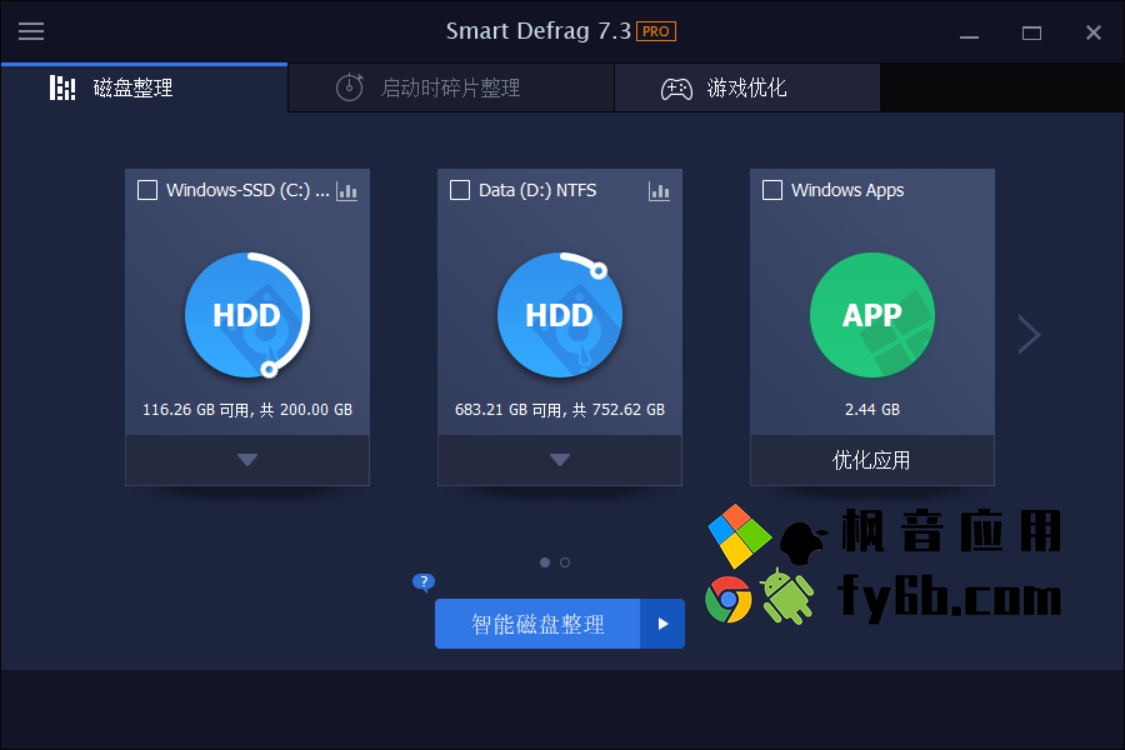
Task: Open fragmentation chart for Data (D:)
Action: (x=659, y=191)
